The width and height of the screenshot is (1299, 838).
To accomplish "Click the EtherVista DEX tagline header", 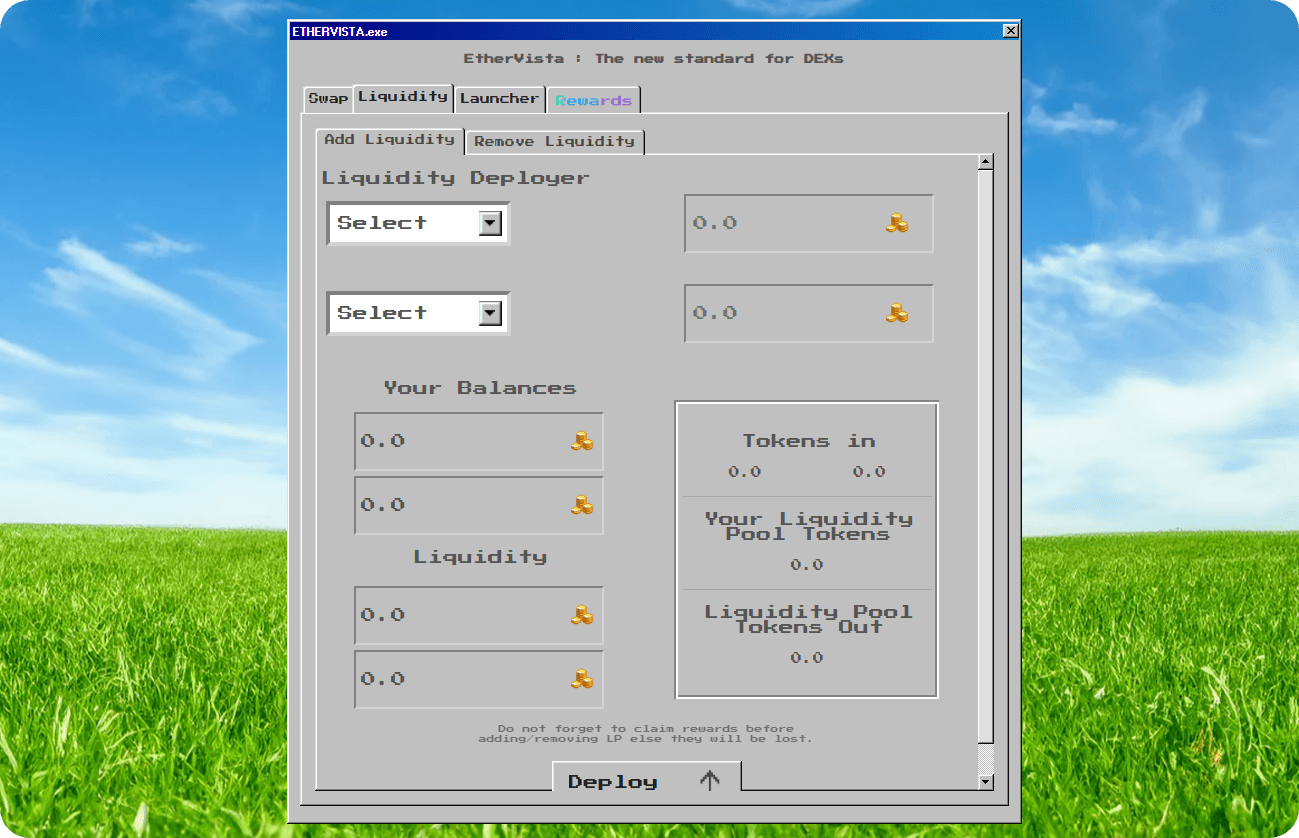I will (653, 59).
